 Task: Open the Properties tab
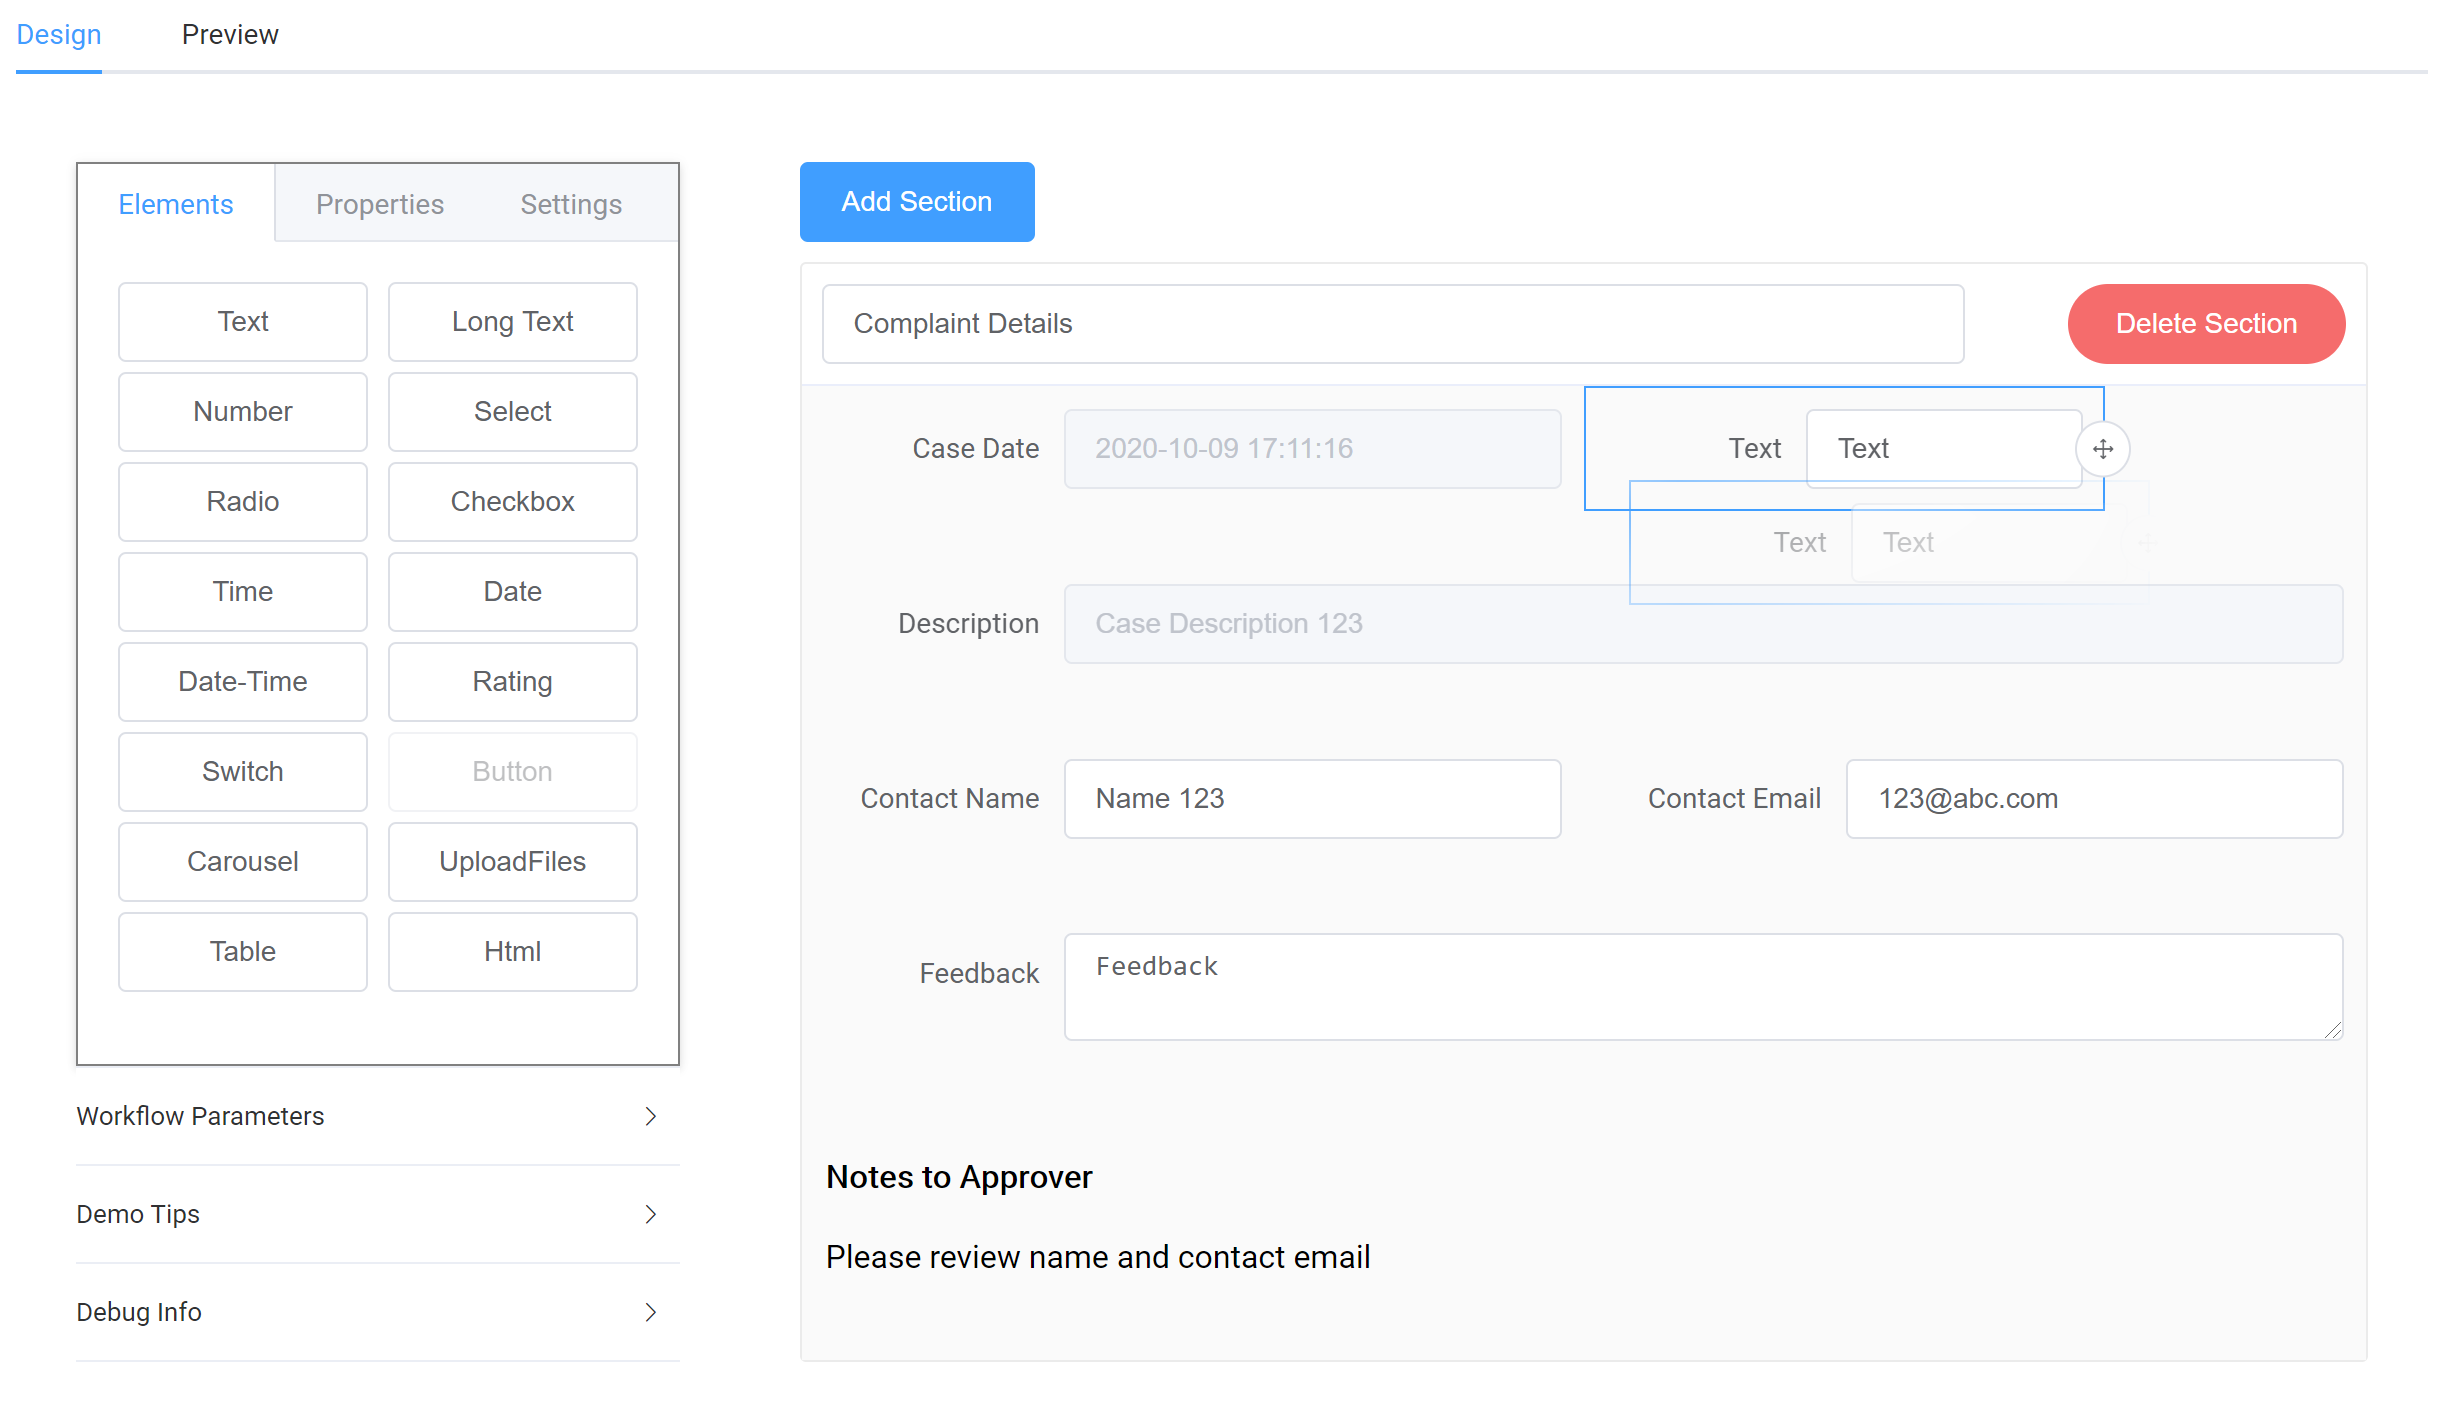click(380, 204)
